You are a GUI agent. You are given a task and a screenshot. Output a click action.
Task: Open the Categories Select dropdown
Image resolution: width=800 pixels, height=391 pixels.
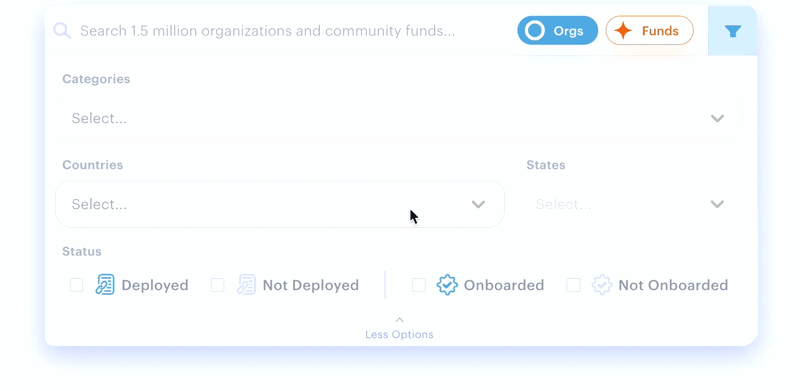tap(399, 118)
